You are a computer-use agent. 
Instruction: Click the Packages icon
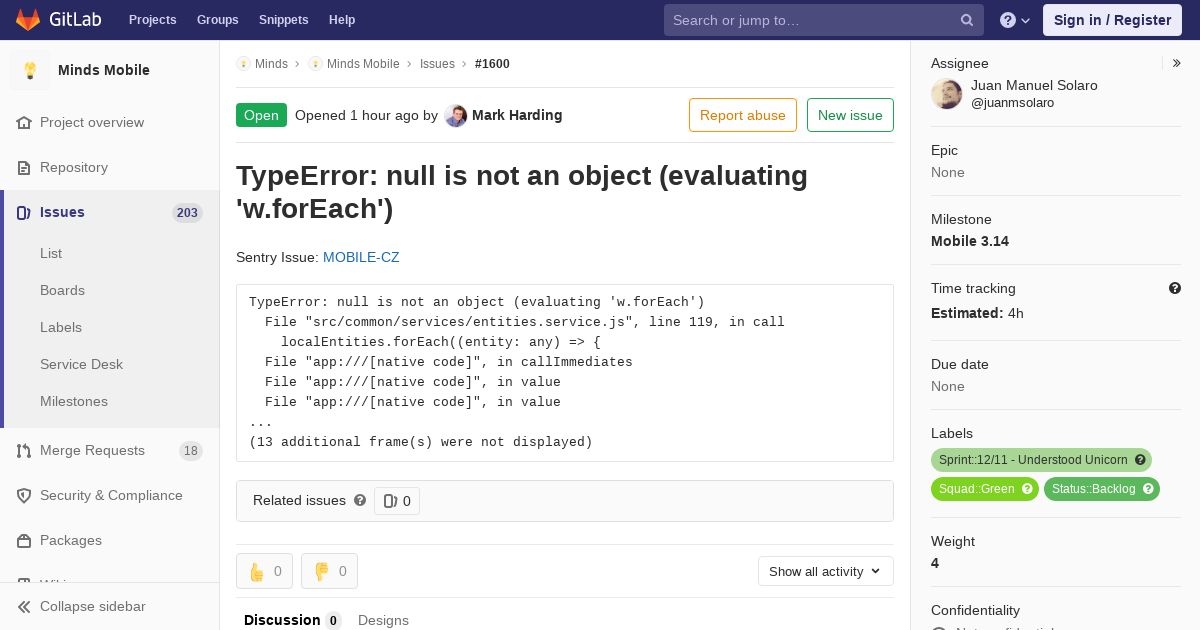(x=24, y=540)
